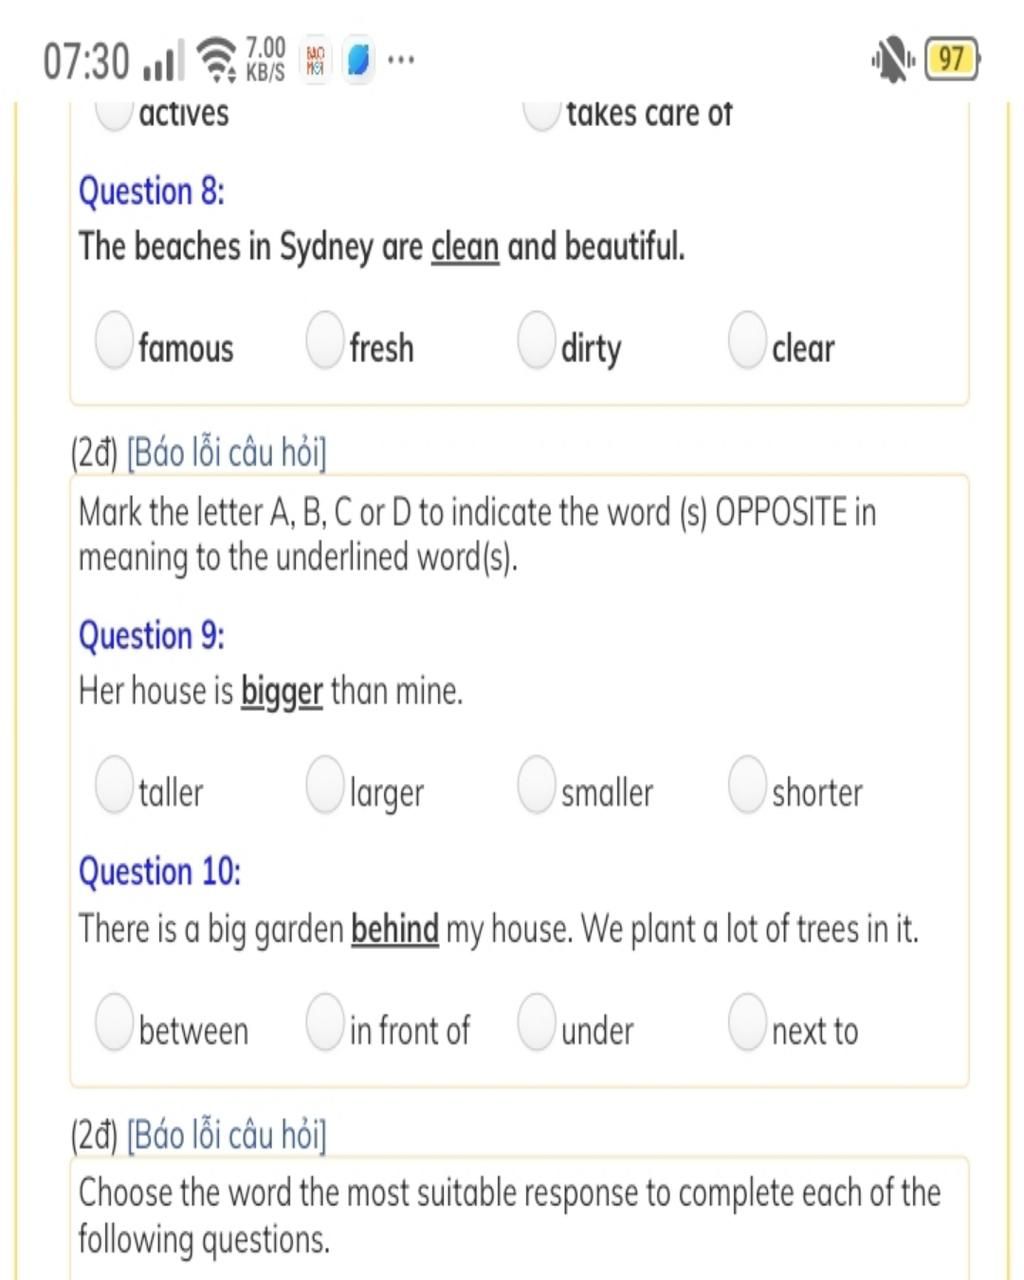
Task: Tap the Báo Mới notification icon
Action: pos(315,60)
